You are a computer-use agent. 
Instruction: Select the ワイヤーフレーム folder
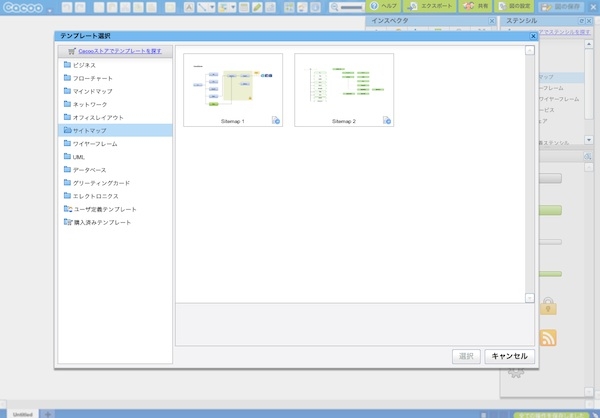[x=115, y=144]
